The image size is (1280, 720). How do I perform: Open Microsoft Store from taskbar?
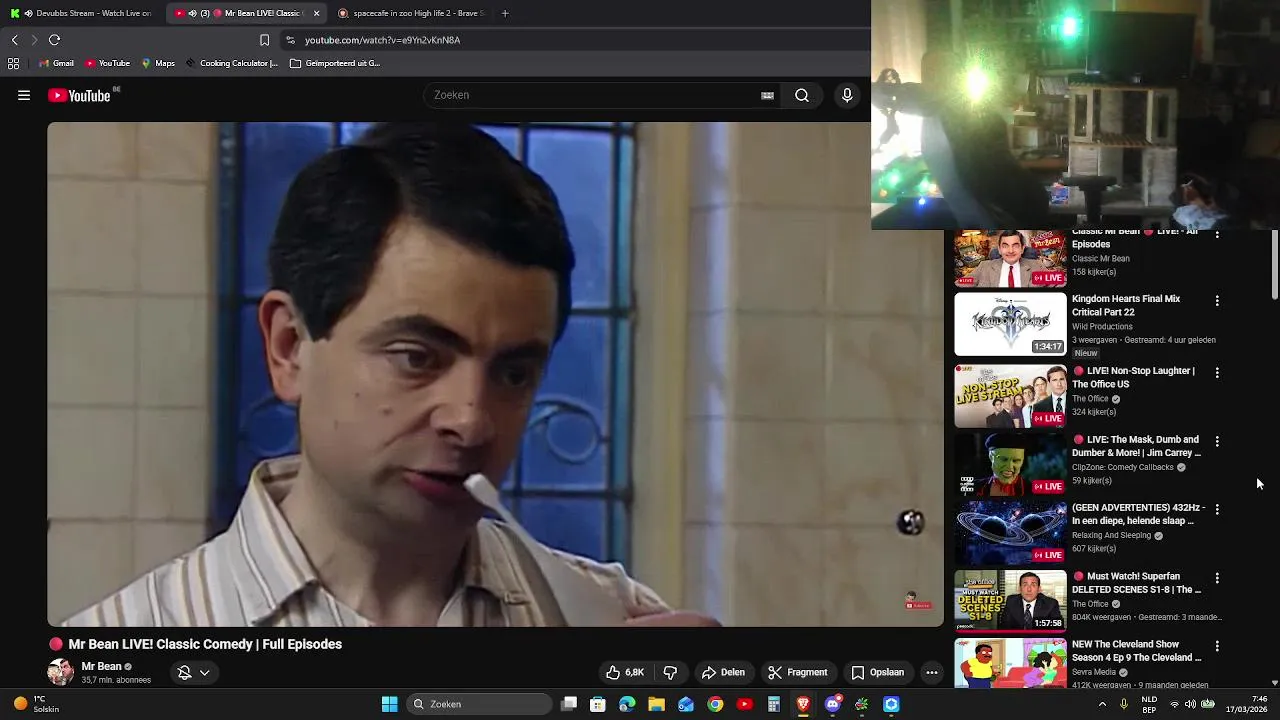tap(598, 704)
